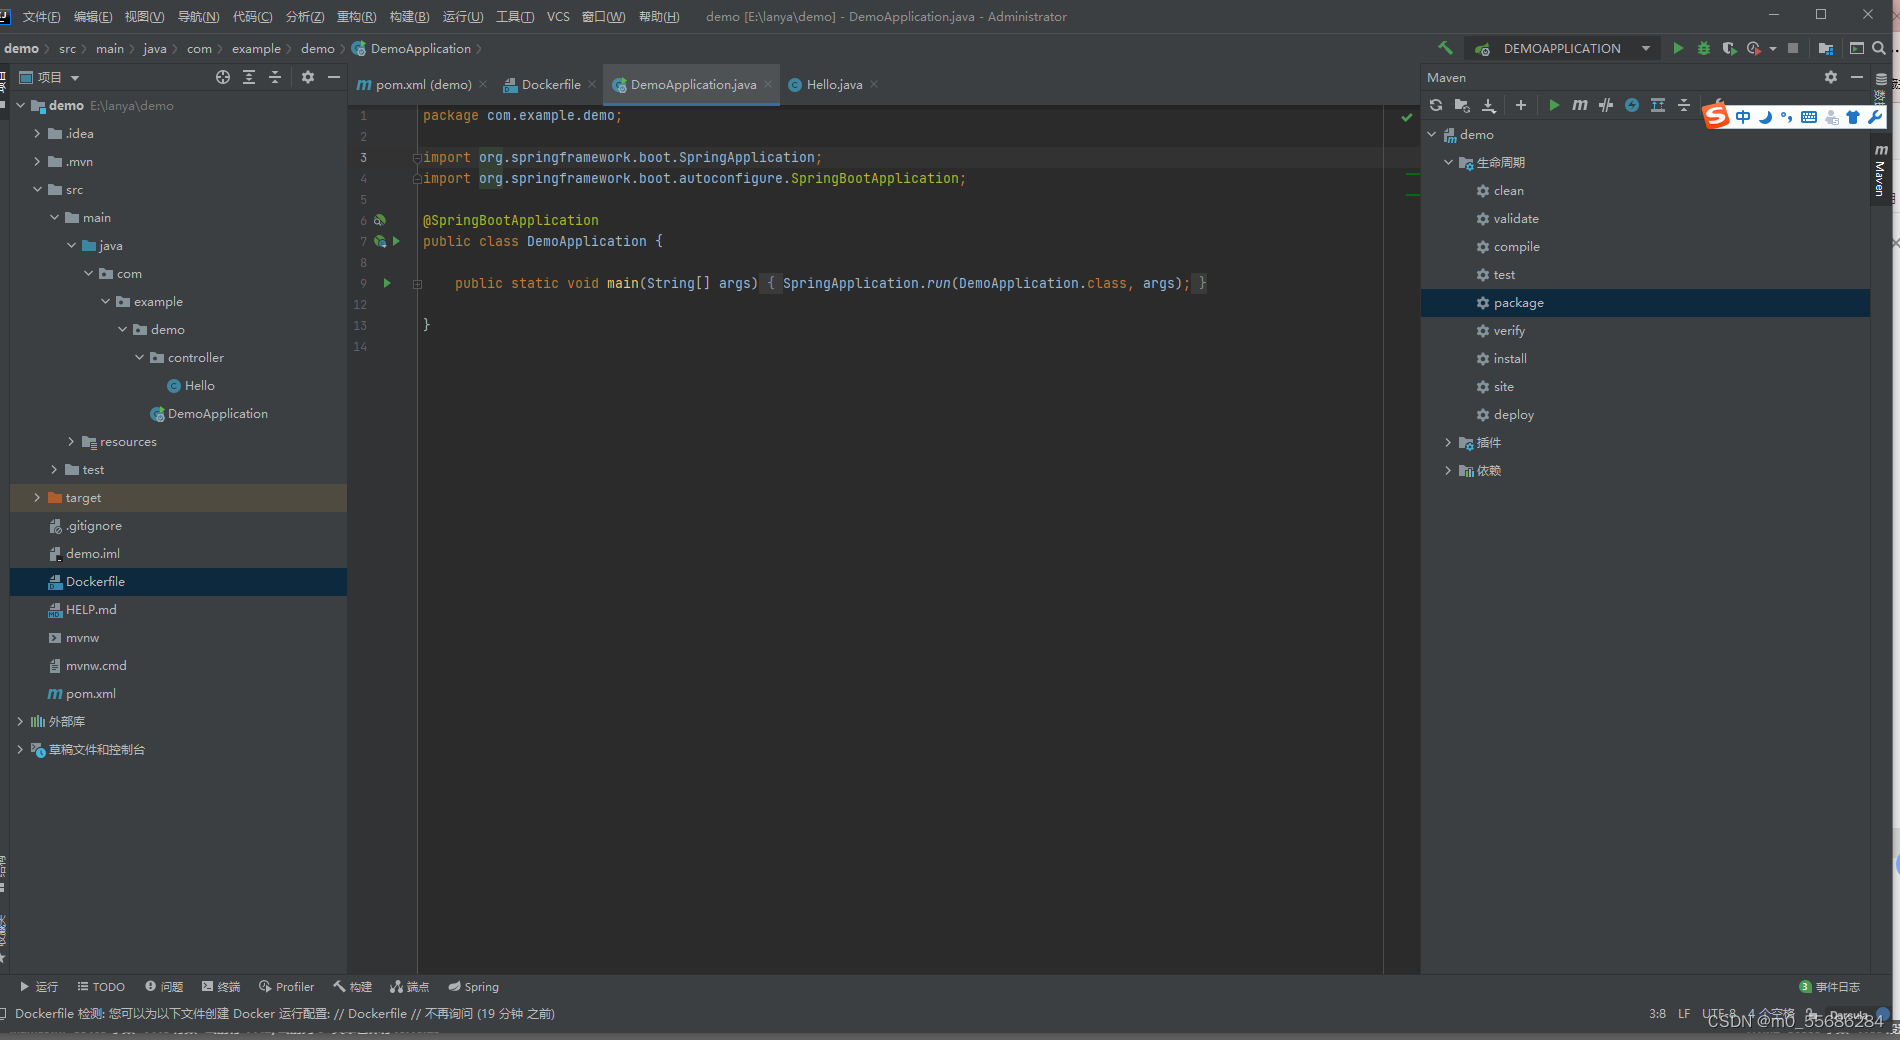Viewport: 1900px width, 1040px height.
Task: Collapse the src folder
Action: 37,189
